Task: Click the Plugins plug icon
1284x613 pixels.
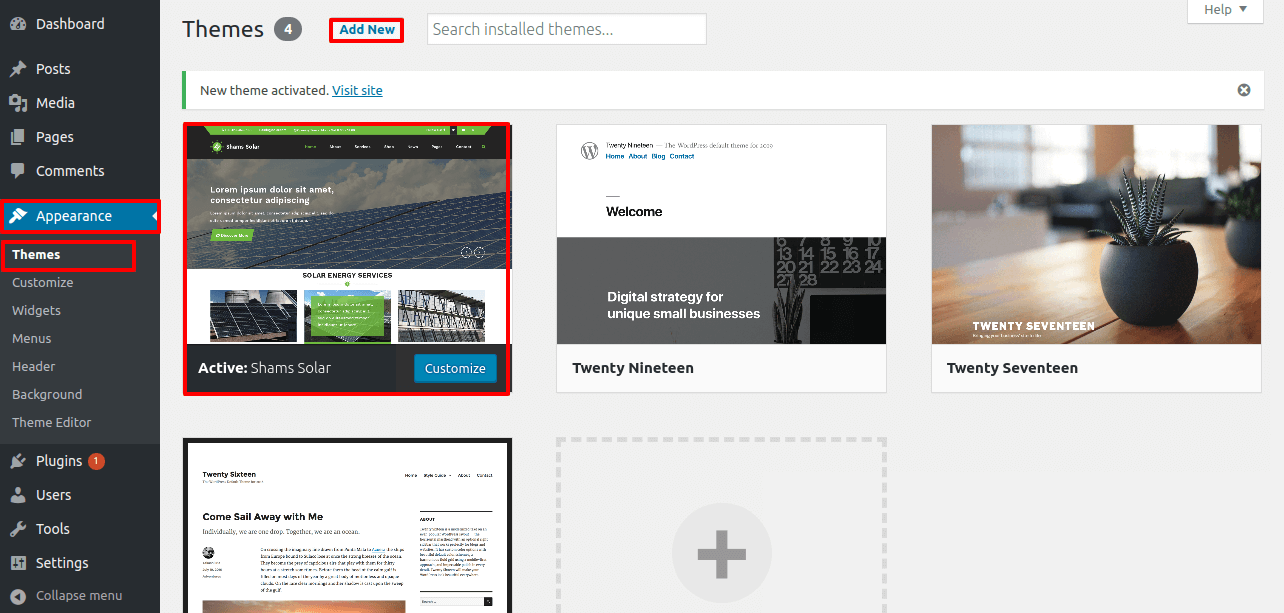Action: pyautogui.click(x=18, y=461)
